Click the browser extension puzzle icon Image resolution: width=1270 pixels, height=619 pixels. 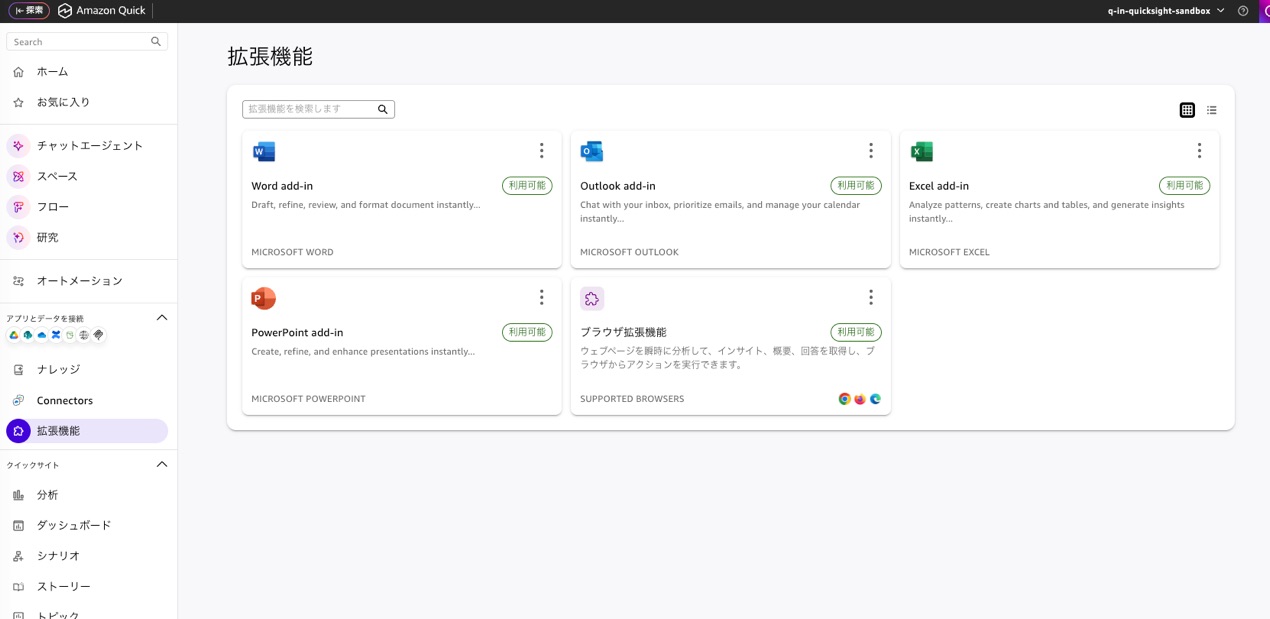click(592, 298)
